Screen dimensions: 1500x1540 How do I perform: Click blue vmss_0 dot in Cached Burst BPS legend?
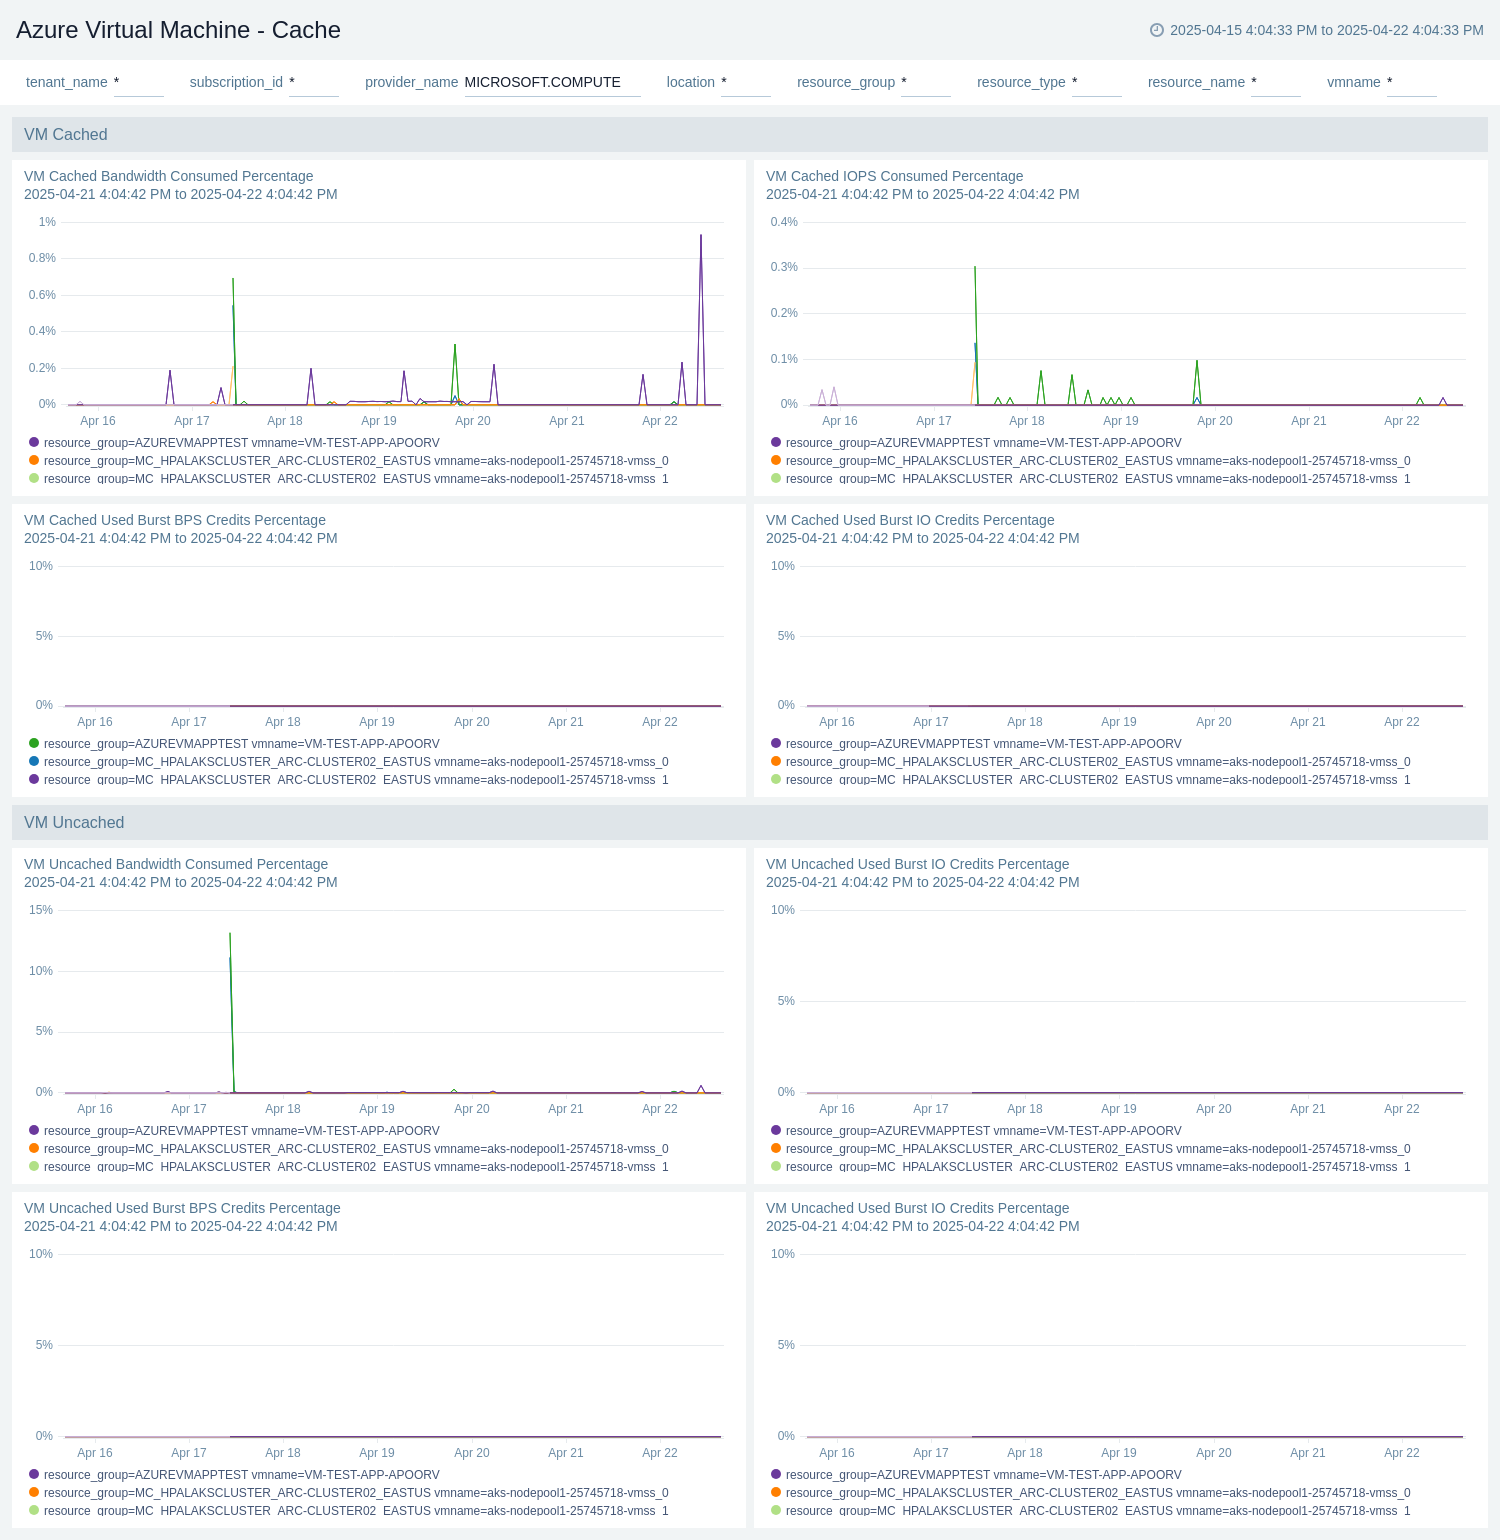pyautogui.click(x=34, y=761)
